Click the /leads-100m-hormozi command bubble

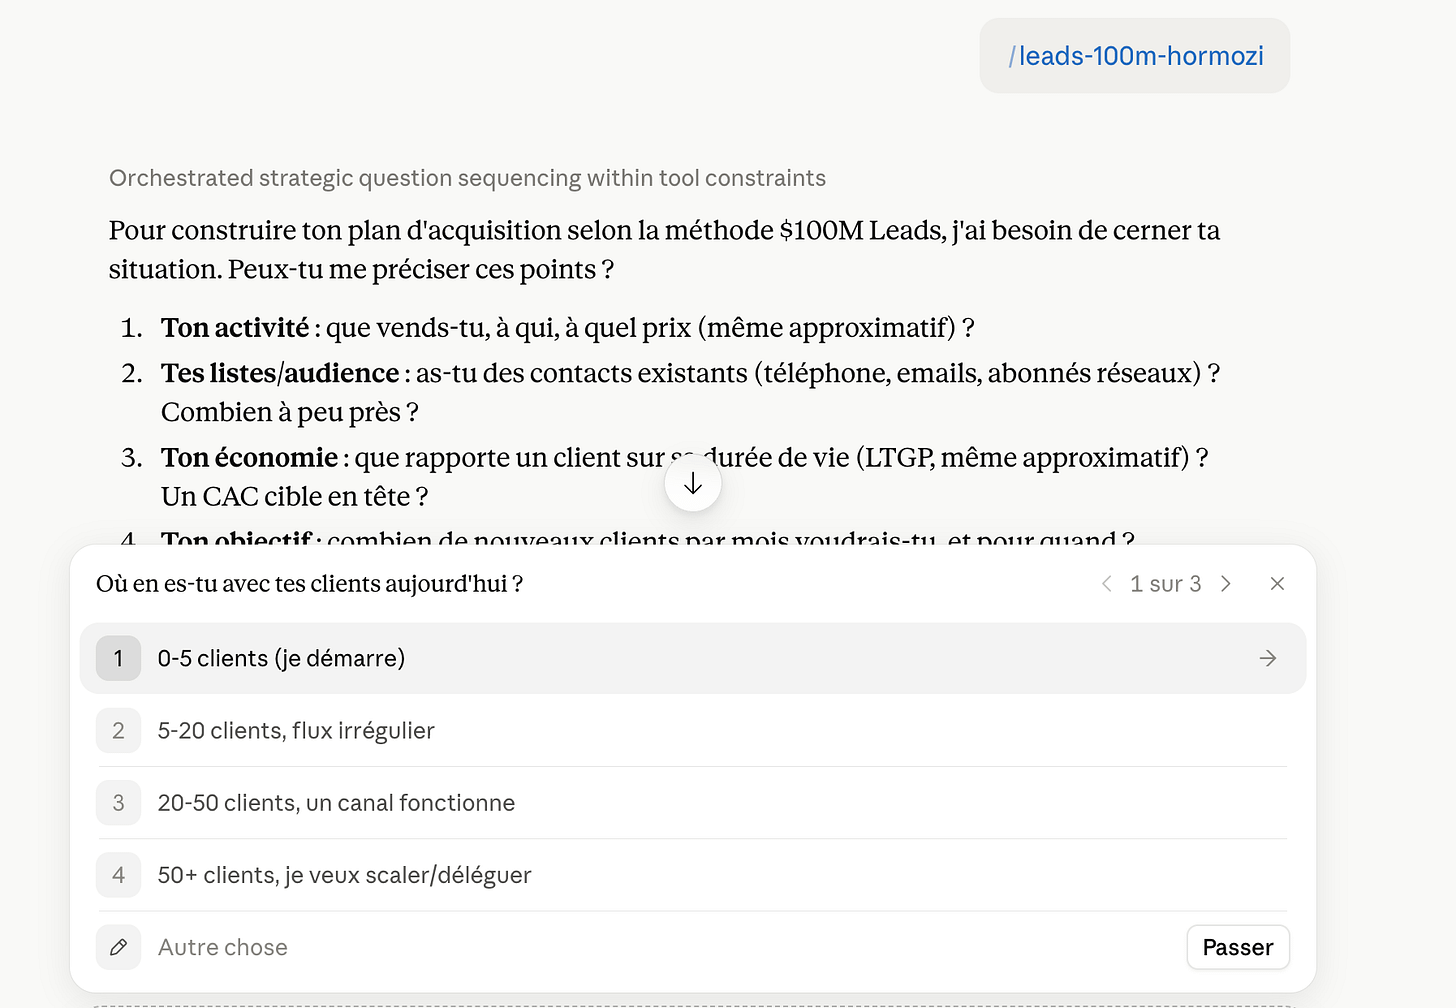point(1135,56)
